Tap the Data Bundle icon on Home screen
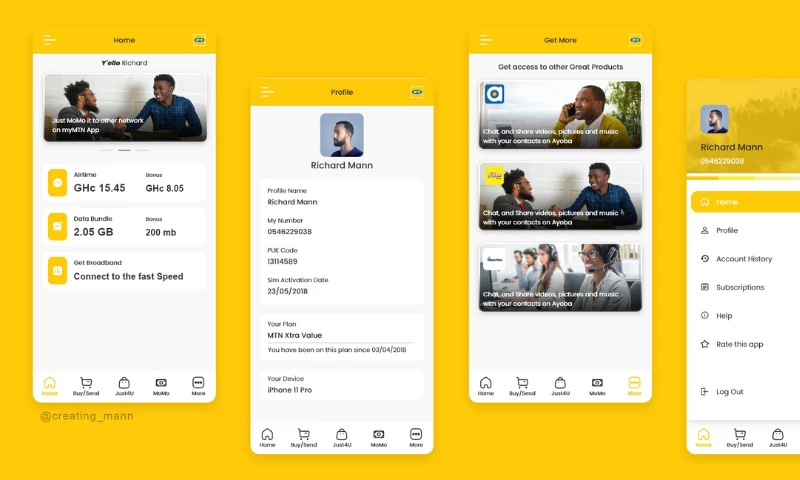The image size is (800, 480). [58, 226]
